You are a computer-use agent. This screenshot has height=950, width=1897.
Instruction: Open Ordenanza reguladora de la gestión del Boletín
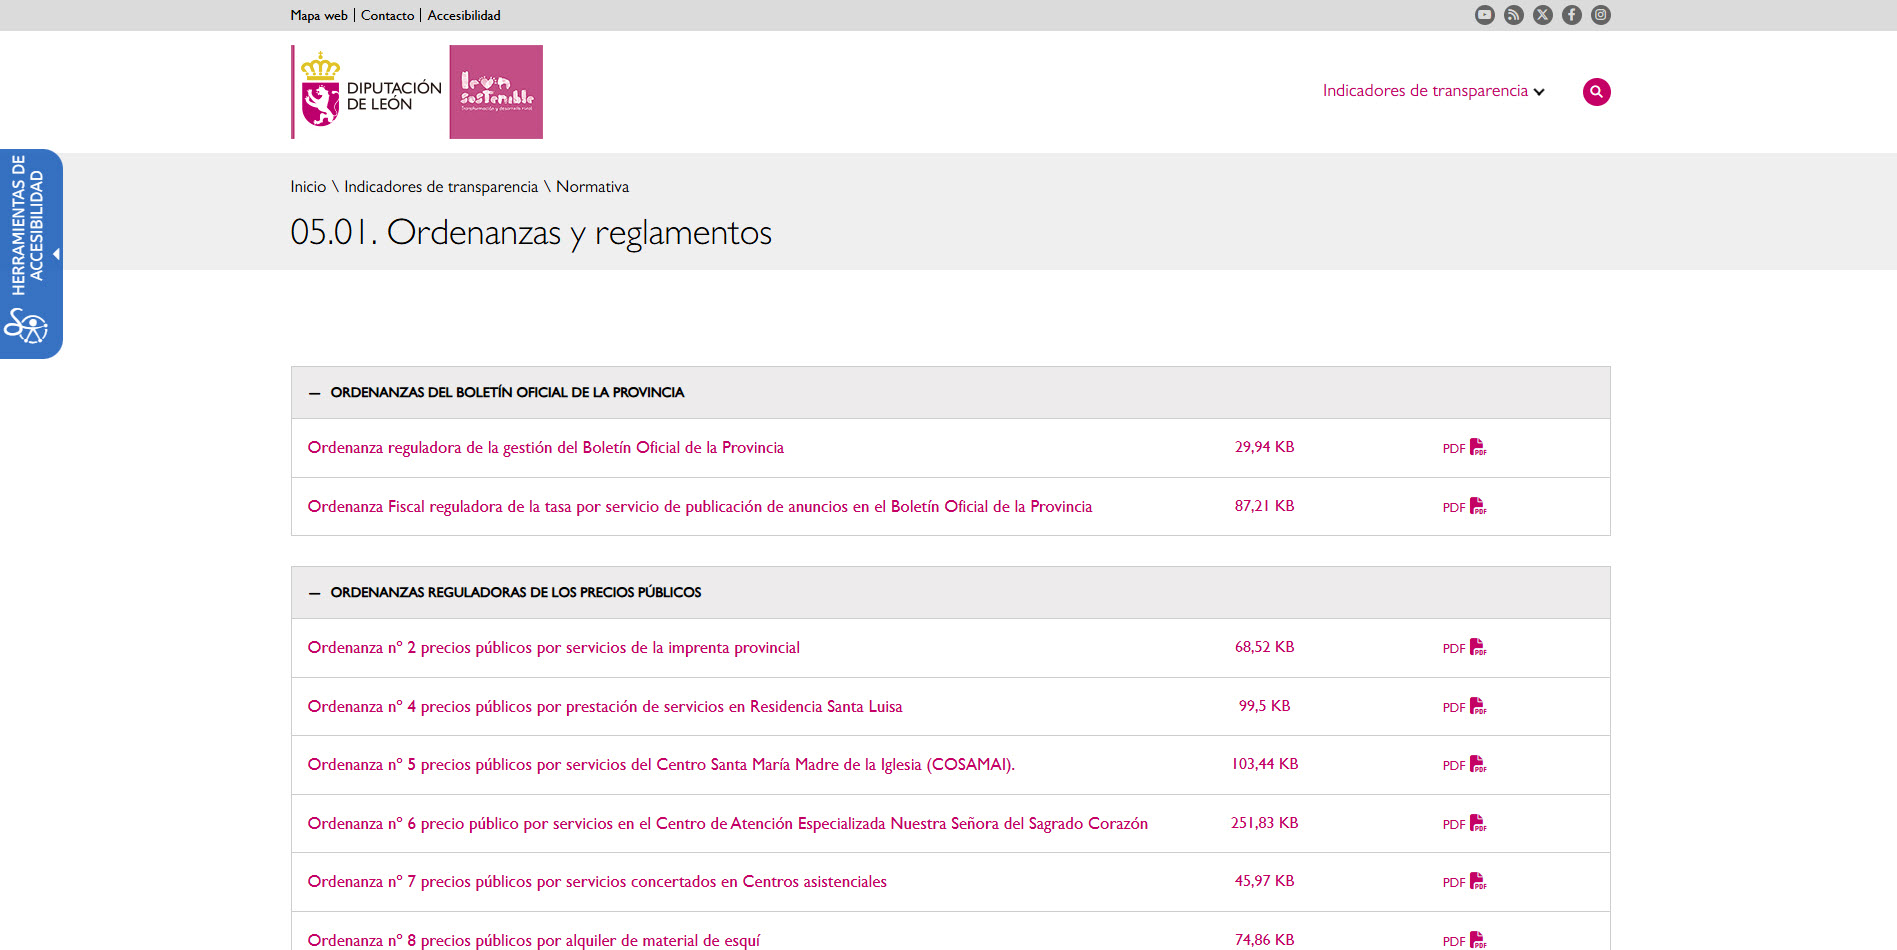click(545, 448)
